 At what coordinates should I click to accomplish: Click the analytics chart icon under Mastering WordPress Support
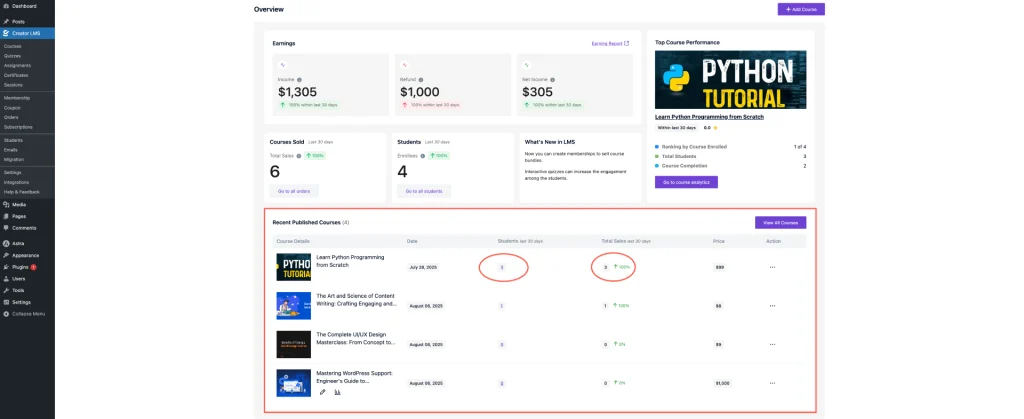pyautogui.click(x=337, y=392)
